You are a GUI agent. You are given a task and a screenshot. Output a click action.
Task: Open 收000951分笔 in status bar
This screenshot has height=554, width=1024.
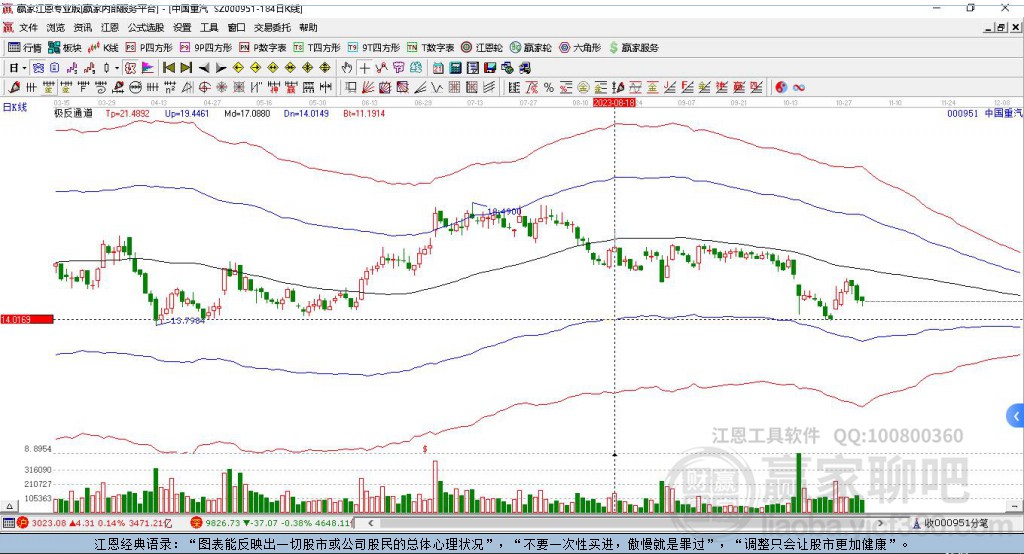click(950, 523)
